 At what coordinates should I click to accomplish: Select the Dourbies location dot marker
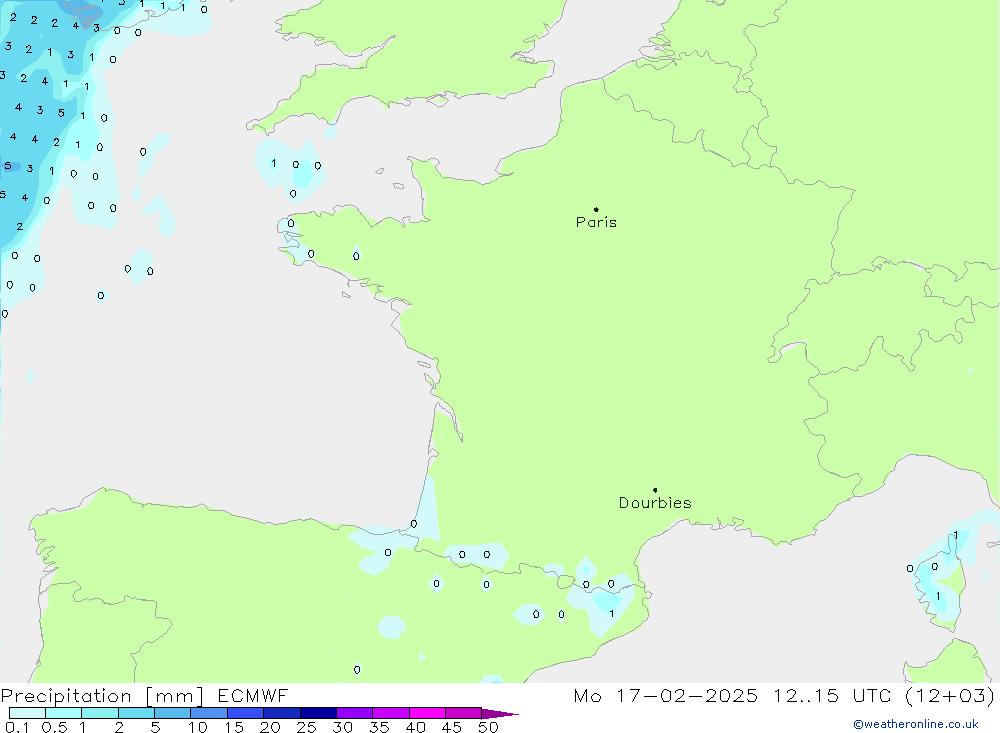655,490
